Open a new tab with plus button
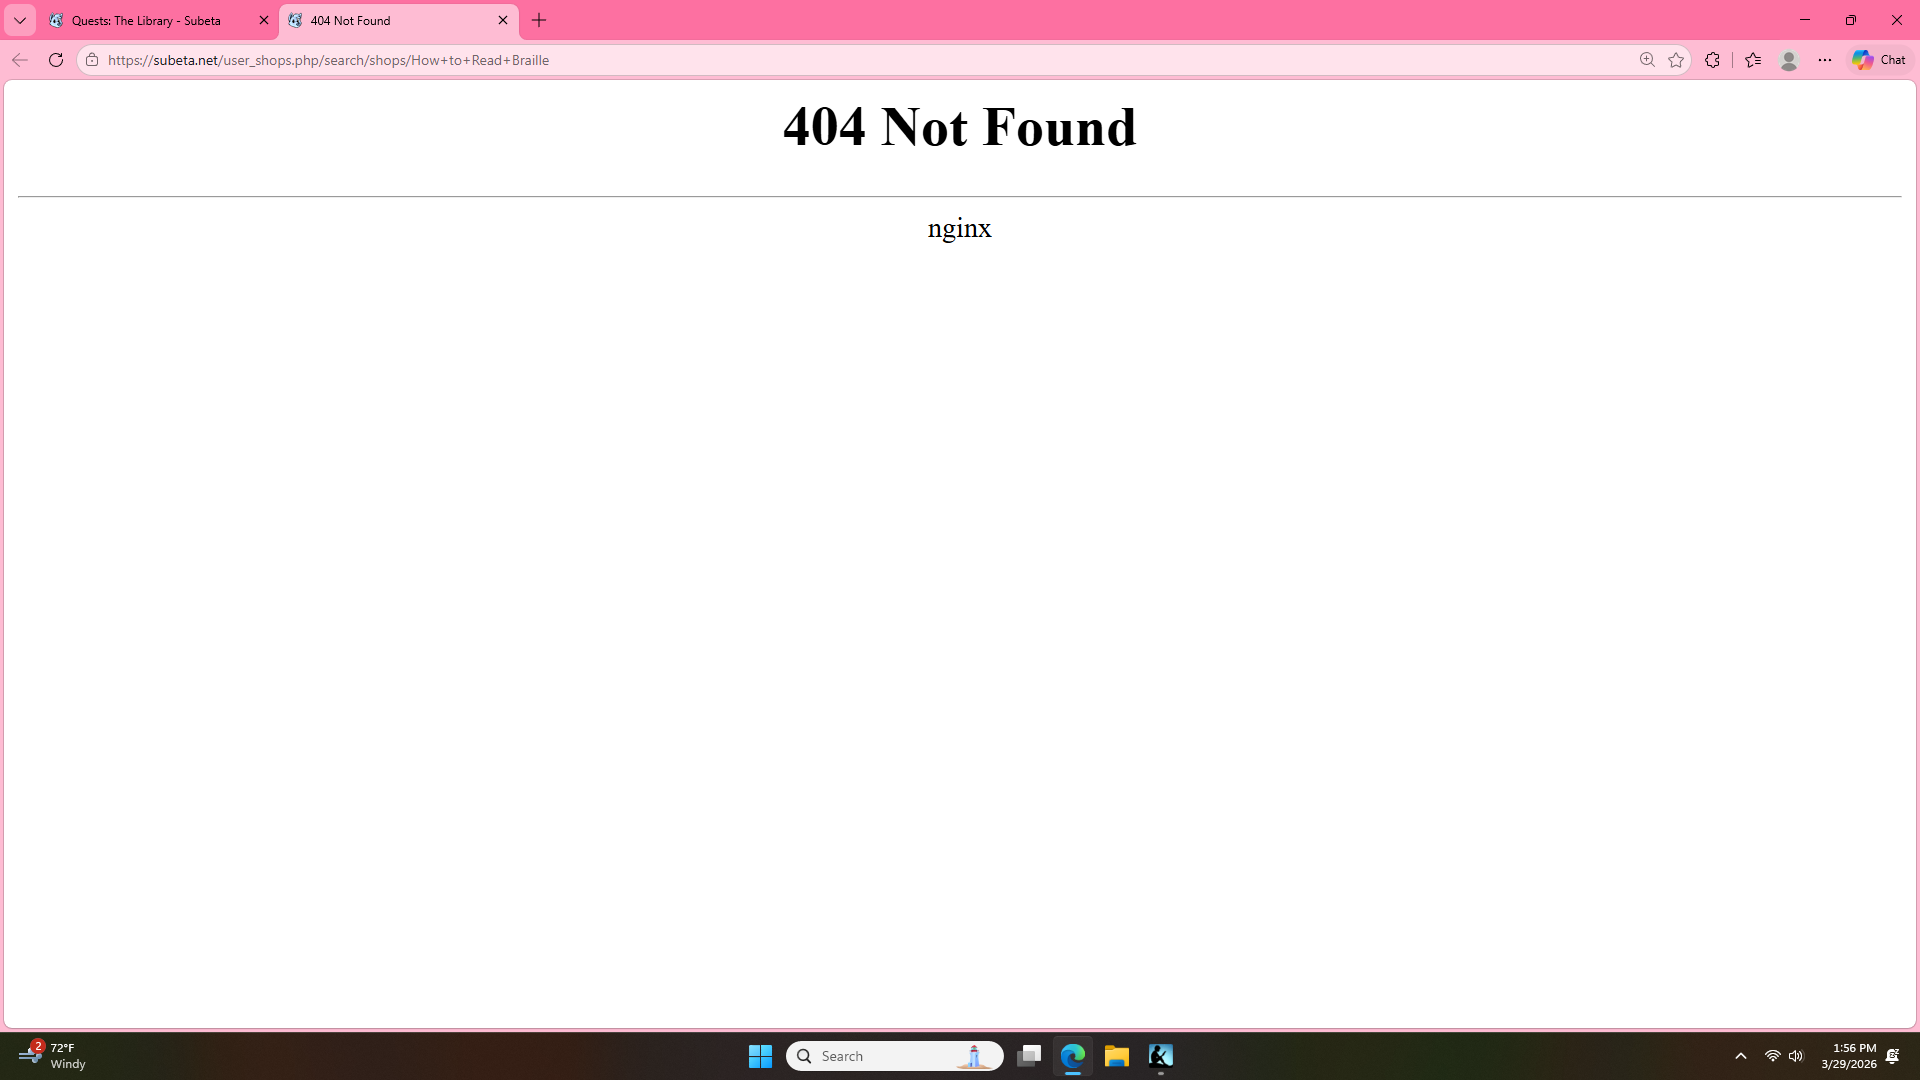This screenshot has height=1080, width=1920. tap(539, 20)
